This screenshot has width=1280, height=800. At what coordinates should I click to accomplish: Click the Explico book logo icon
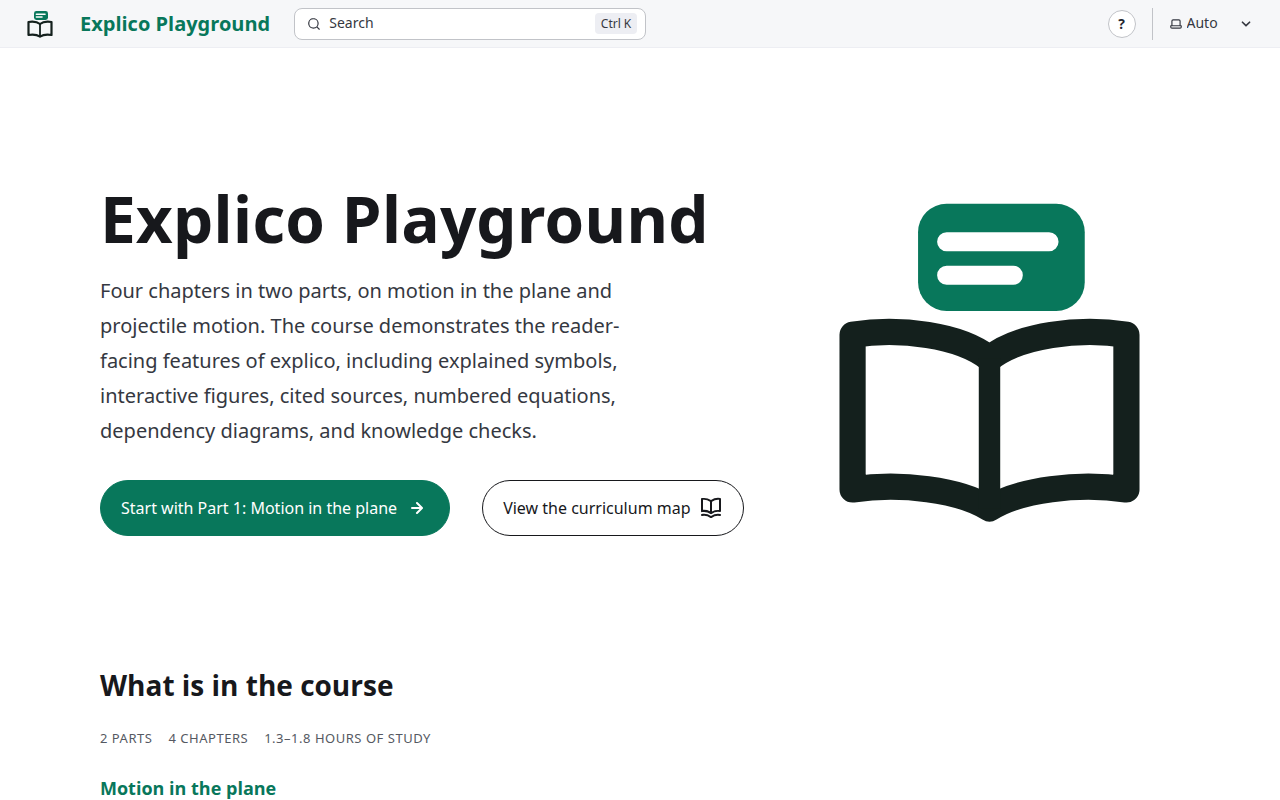[40, 24]
